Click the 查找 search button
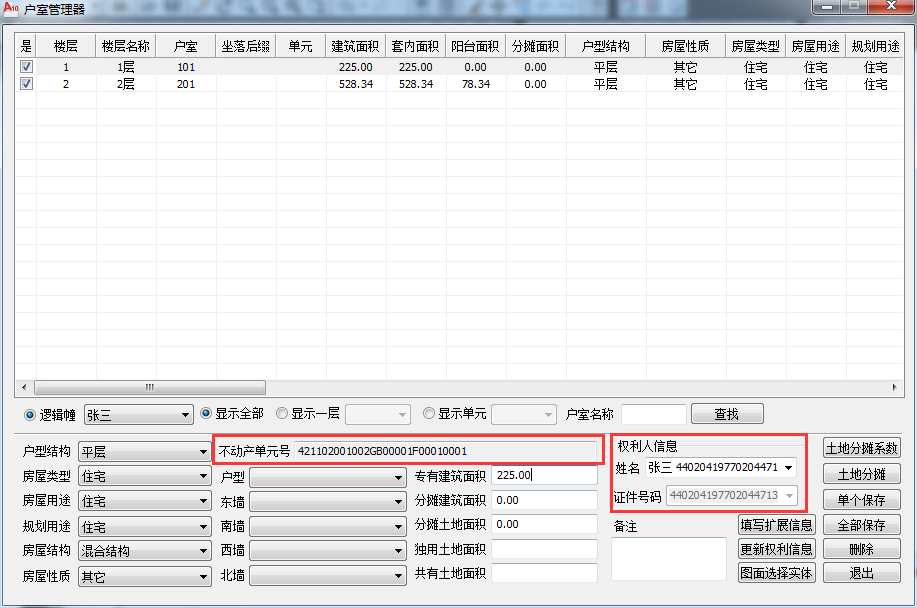Screen dimensions: 917x608 pyautogui.click(x=726, y=414)
